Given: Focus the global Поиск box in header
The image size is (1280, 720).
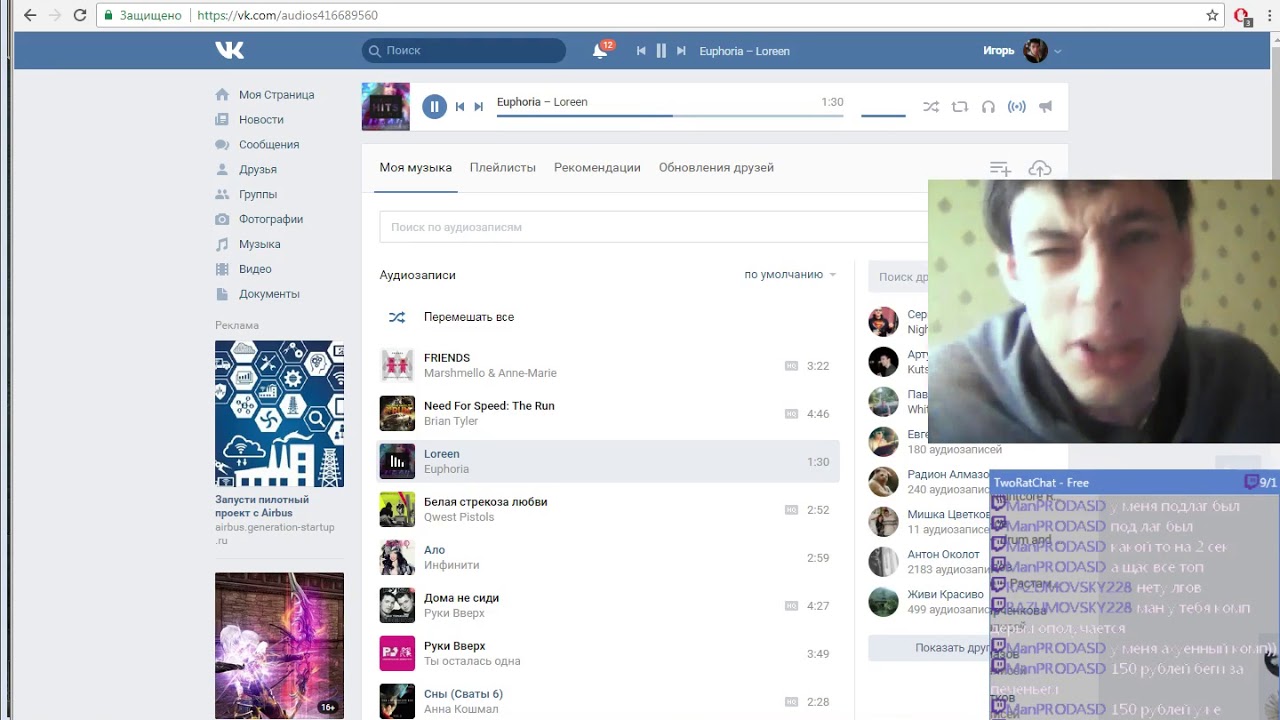Looking at the screenshot, I should 464,51.
